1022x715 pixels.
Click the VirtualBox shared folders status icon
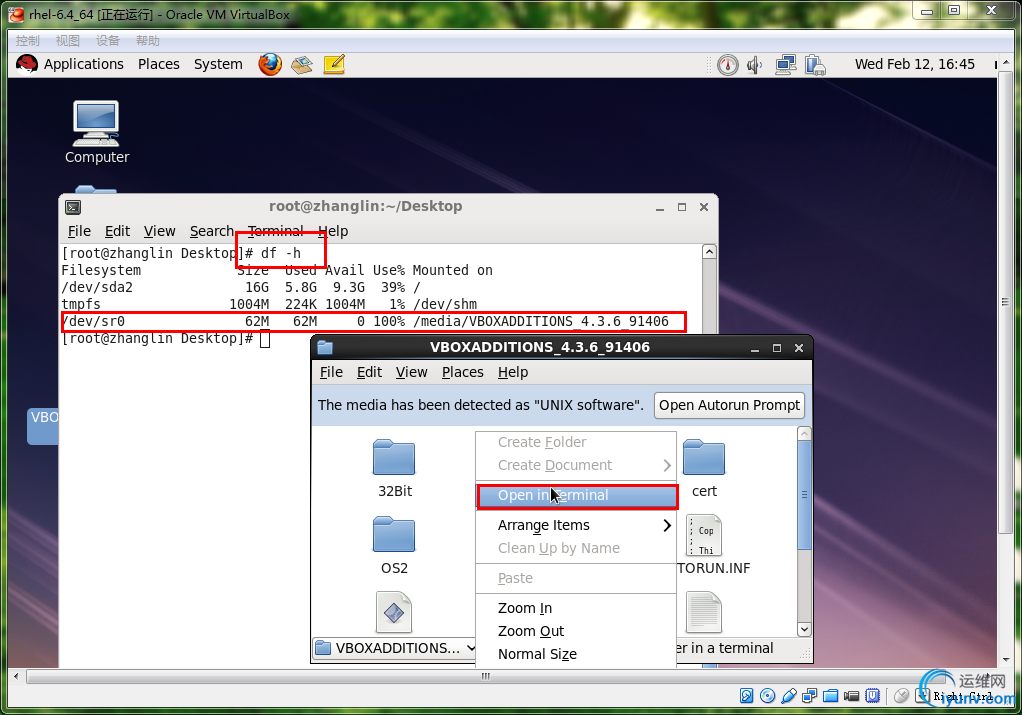pos(830,695)
